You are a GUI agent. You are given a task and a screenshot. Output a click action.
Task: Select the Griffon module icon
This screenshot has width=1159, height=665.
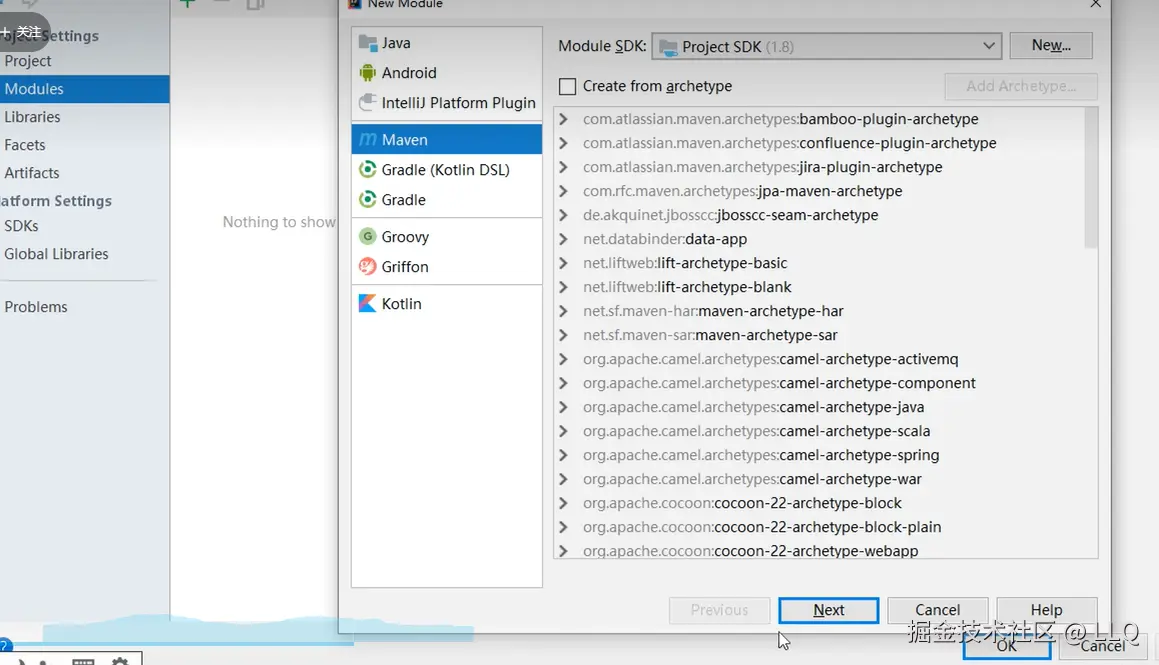click(x=367, y=266)
